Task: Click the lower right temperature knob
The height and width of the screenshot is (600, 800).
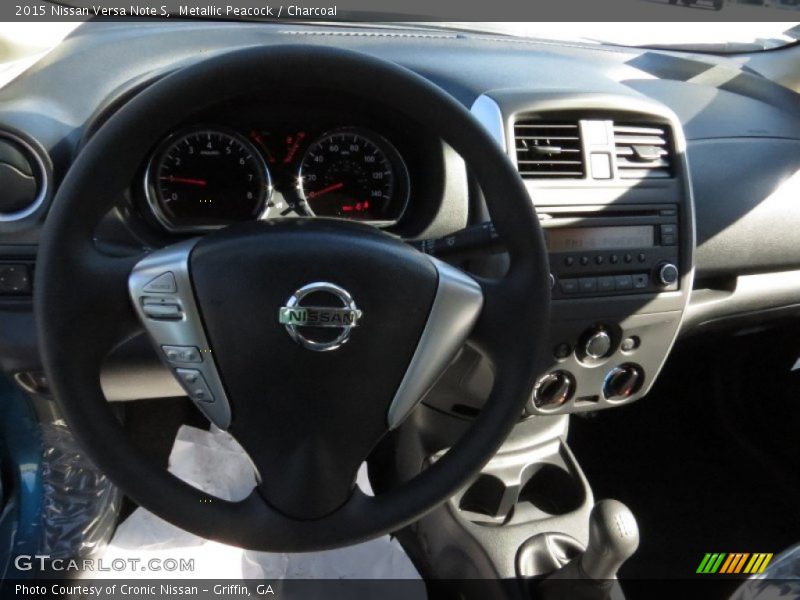Action: tap(622, 382)
